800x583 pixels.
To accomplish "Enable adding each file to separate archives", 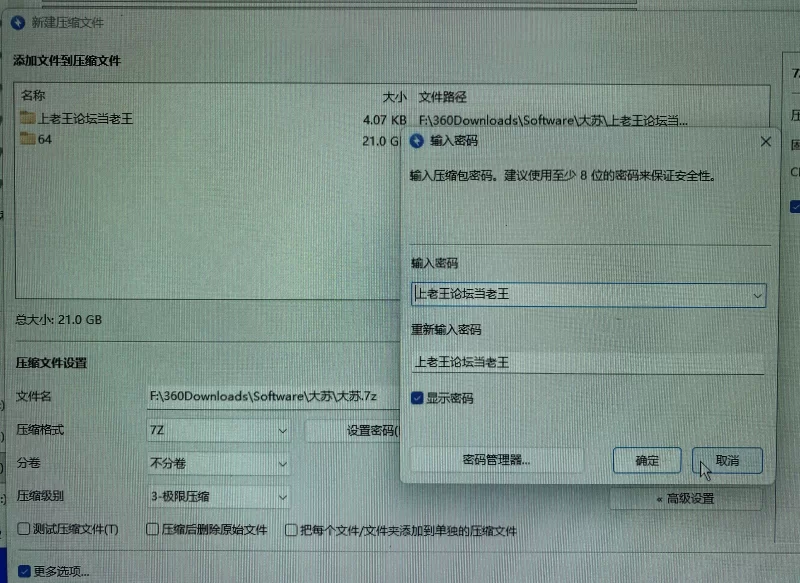I will coord(291,528).
